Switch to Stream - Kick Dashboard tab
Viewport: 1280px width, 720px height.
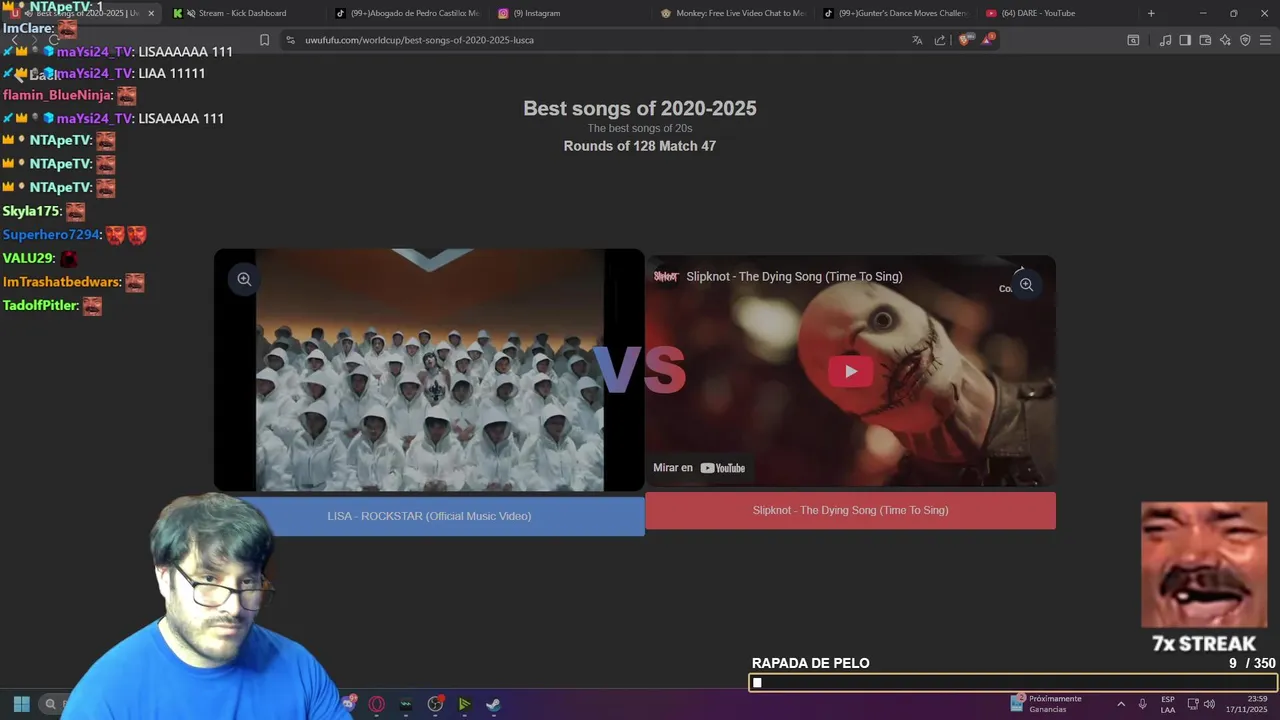click(242, 13)
